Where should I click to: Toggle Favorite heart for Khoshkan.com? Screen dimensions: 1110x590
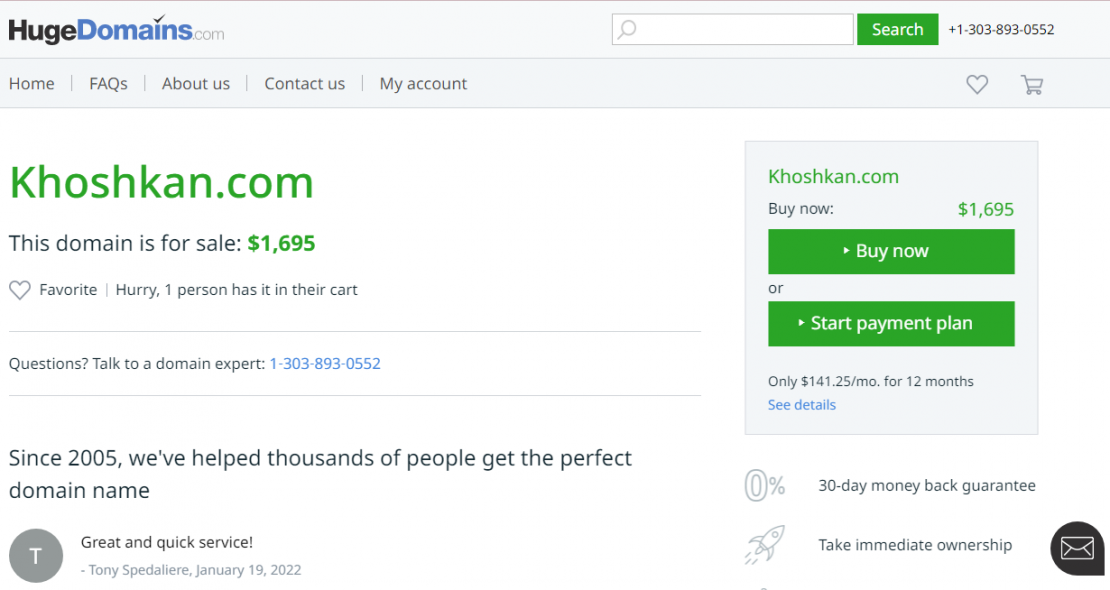coord(20,290)
